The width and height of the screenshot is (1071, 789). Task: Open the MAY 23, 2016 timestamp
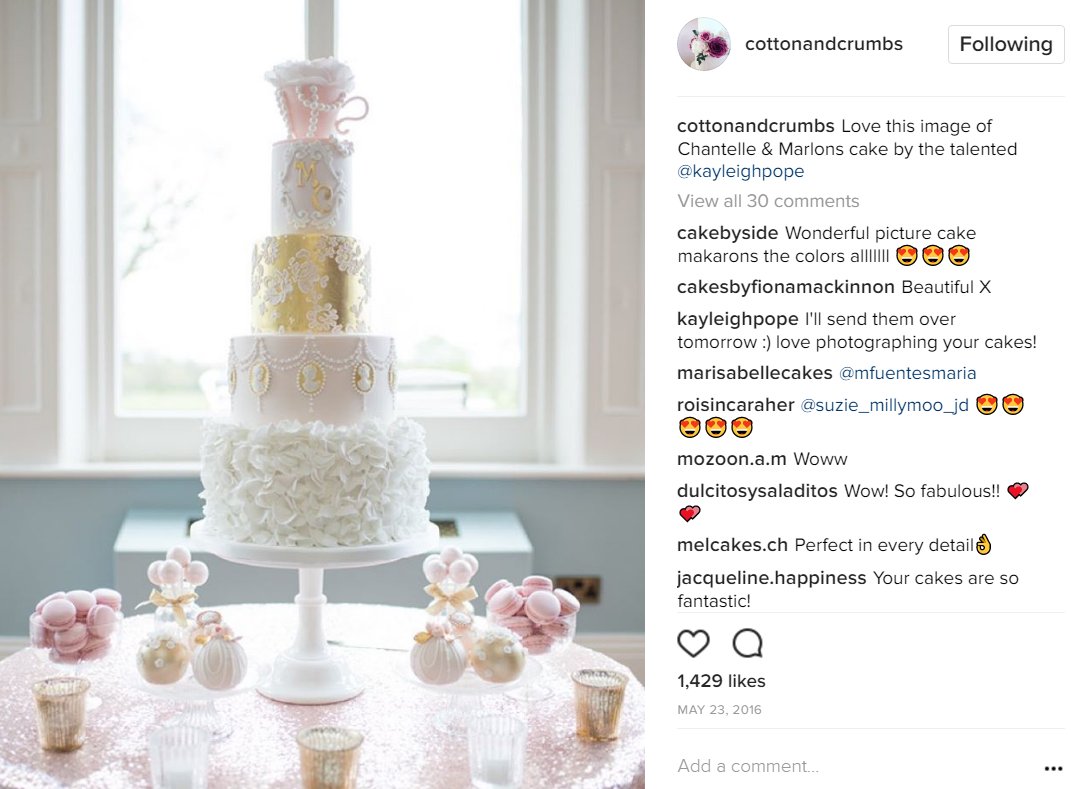(x=719, y=710)
